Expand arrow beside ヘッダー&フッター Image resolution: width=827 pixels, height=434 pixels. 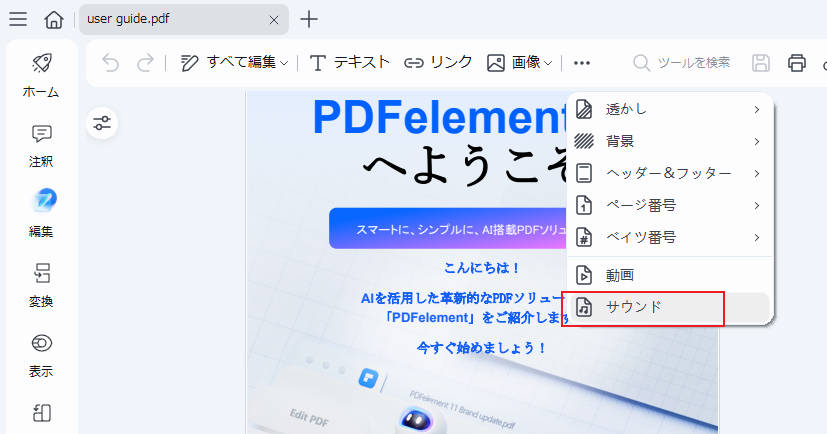point(757,173)
